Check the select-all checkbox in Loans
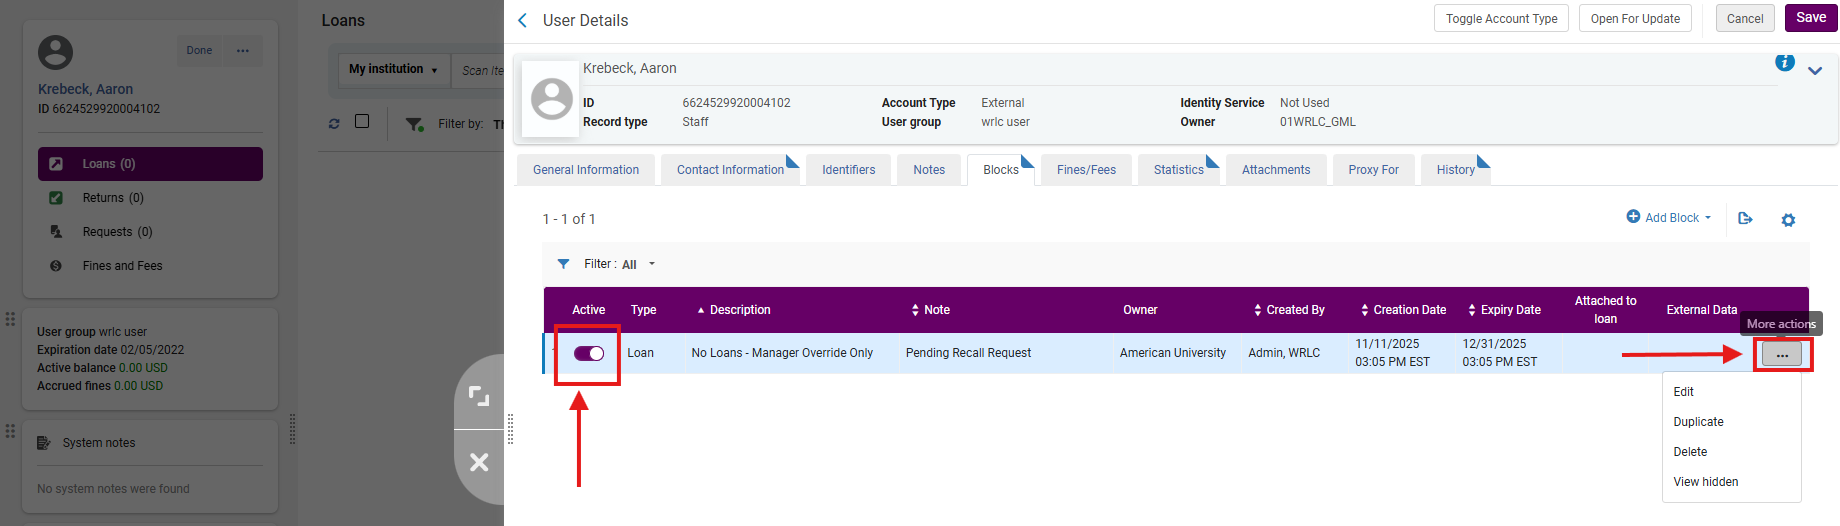This screenshot has height=526, width=1840. [x=362, y=121]
